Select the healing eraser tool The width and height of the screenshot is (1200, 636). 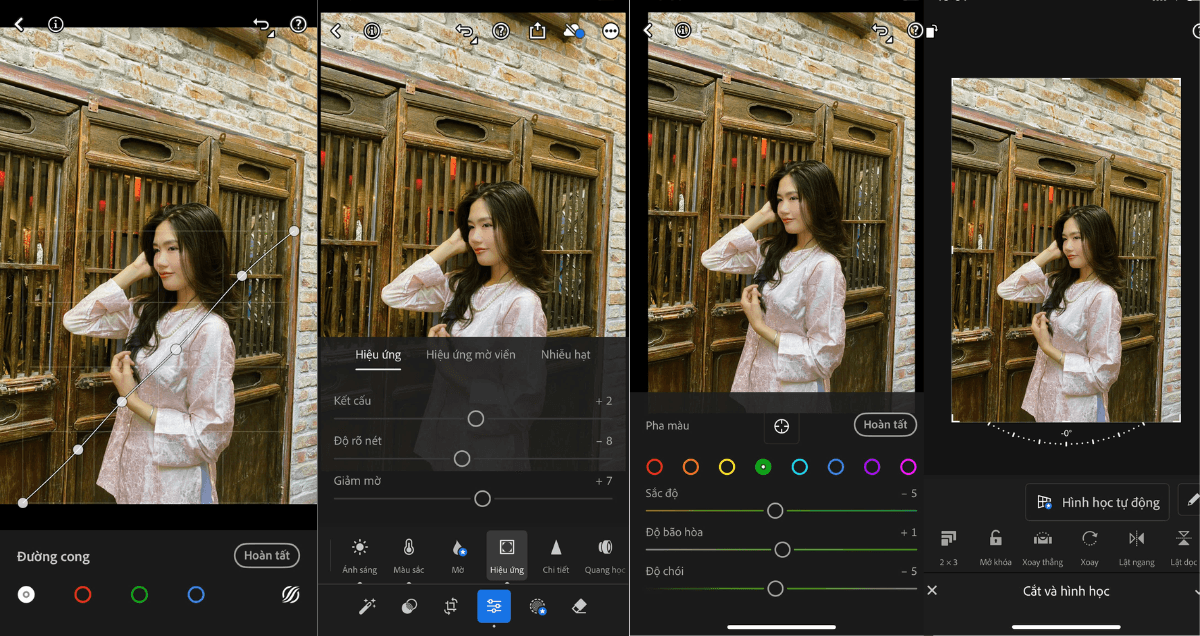[x=579, y=606]
